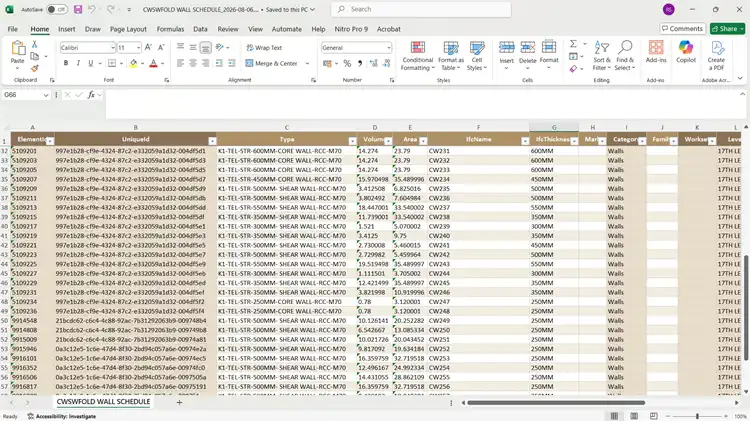This screenshot has width=750, height=421.
Task: Open Format as Table gallery
Action: pos(451,56)
